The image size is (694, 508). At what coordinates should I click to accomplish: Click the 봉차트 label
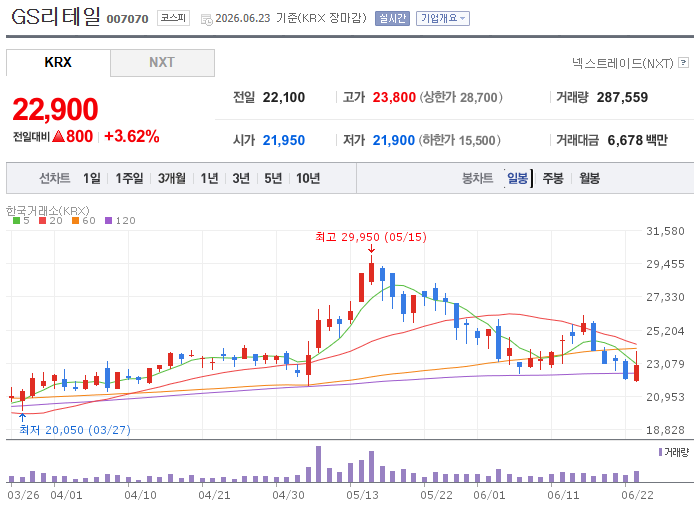(477, 178)
